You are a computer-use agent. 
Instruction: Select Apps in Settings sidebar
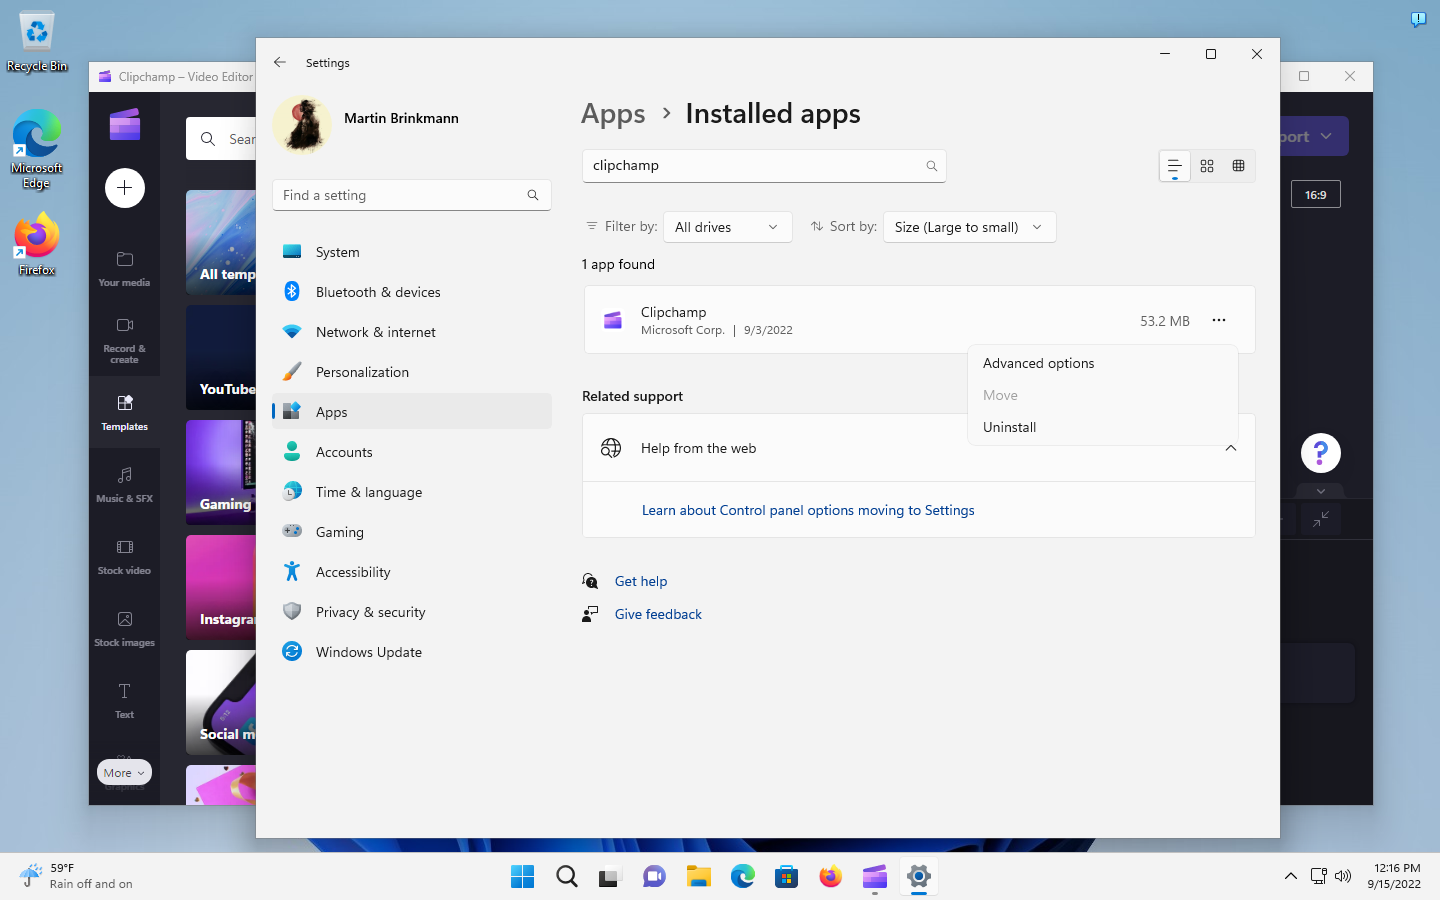(412, 412)
